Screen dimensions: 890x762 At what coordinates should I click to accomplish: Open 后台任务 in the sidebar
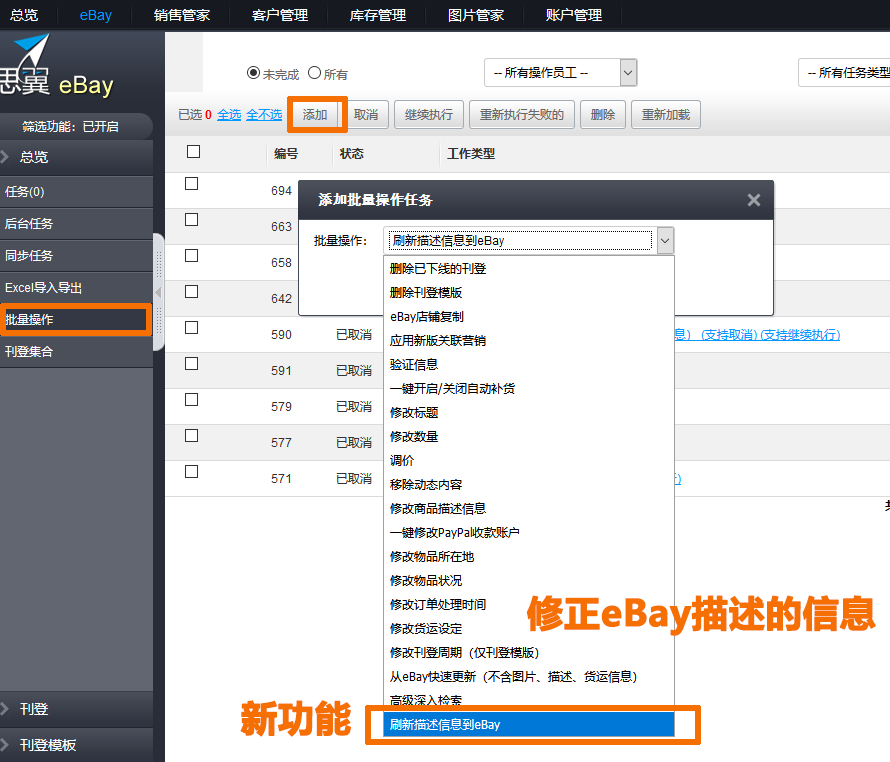76,224
